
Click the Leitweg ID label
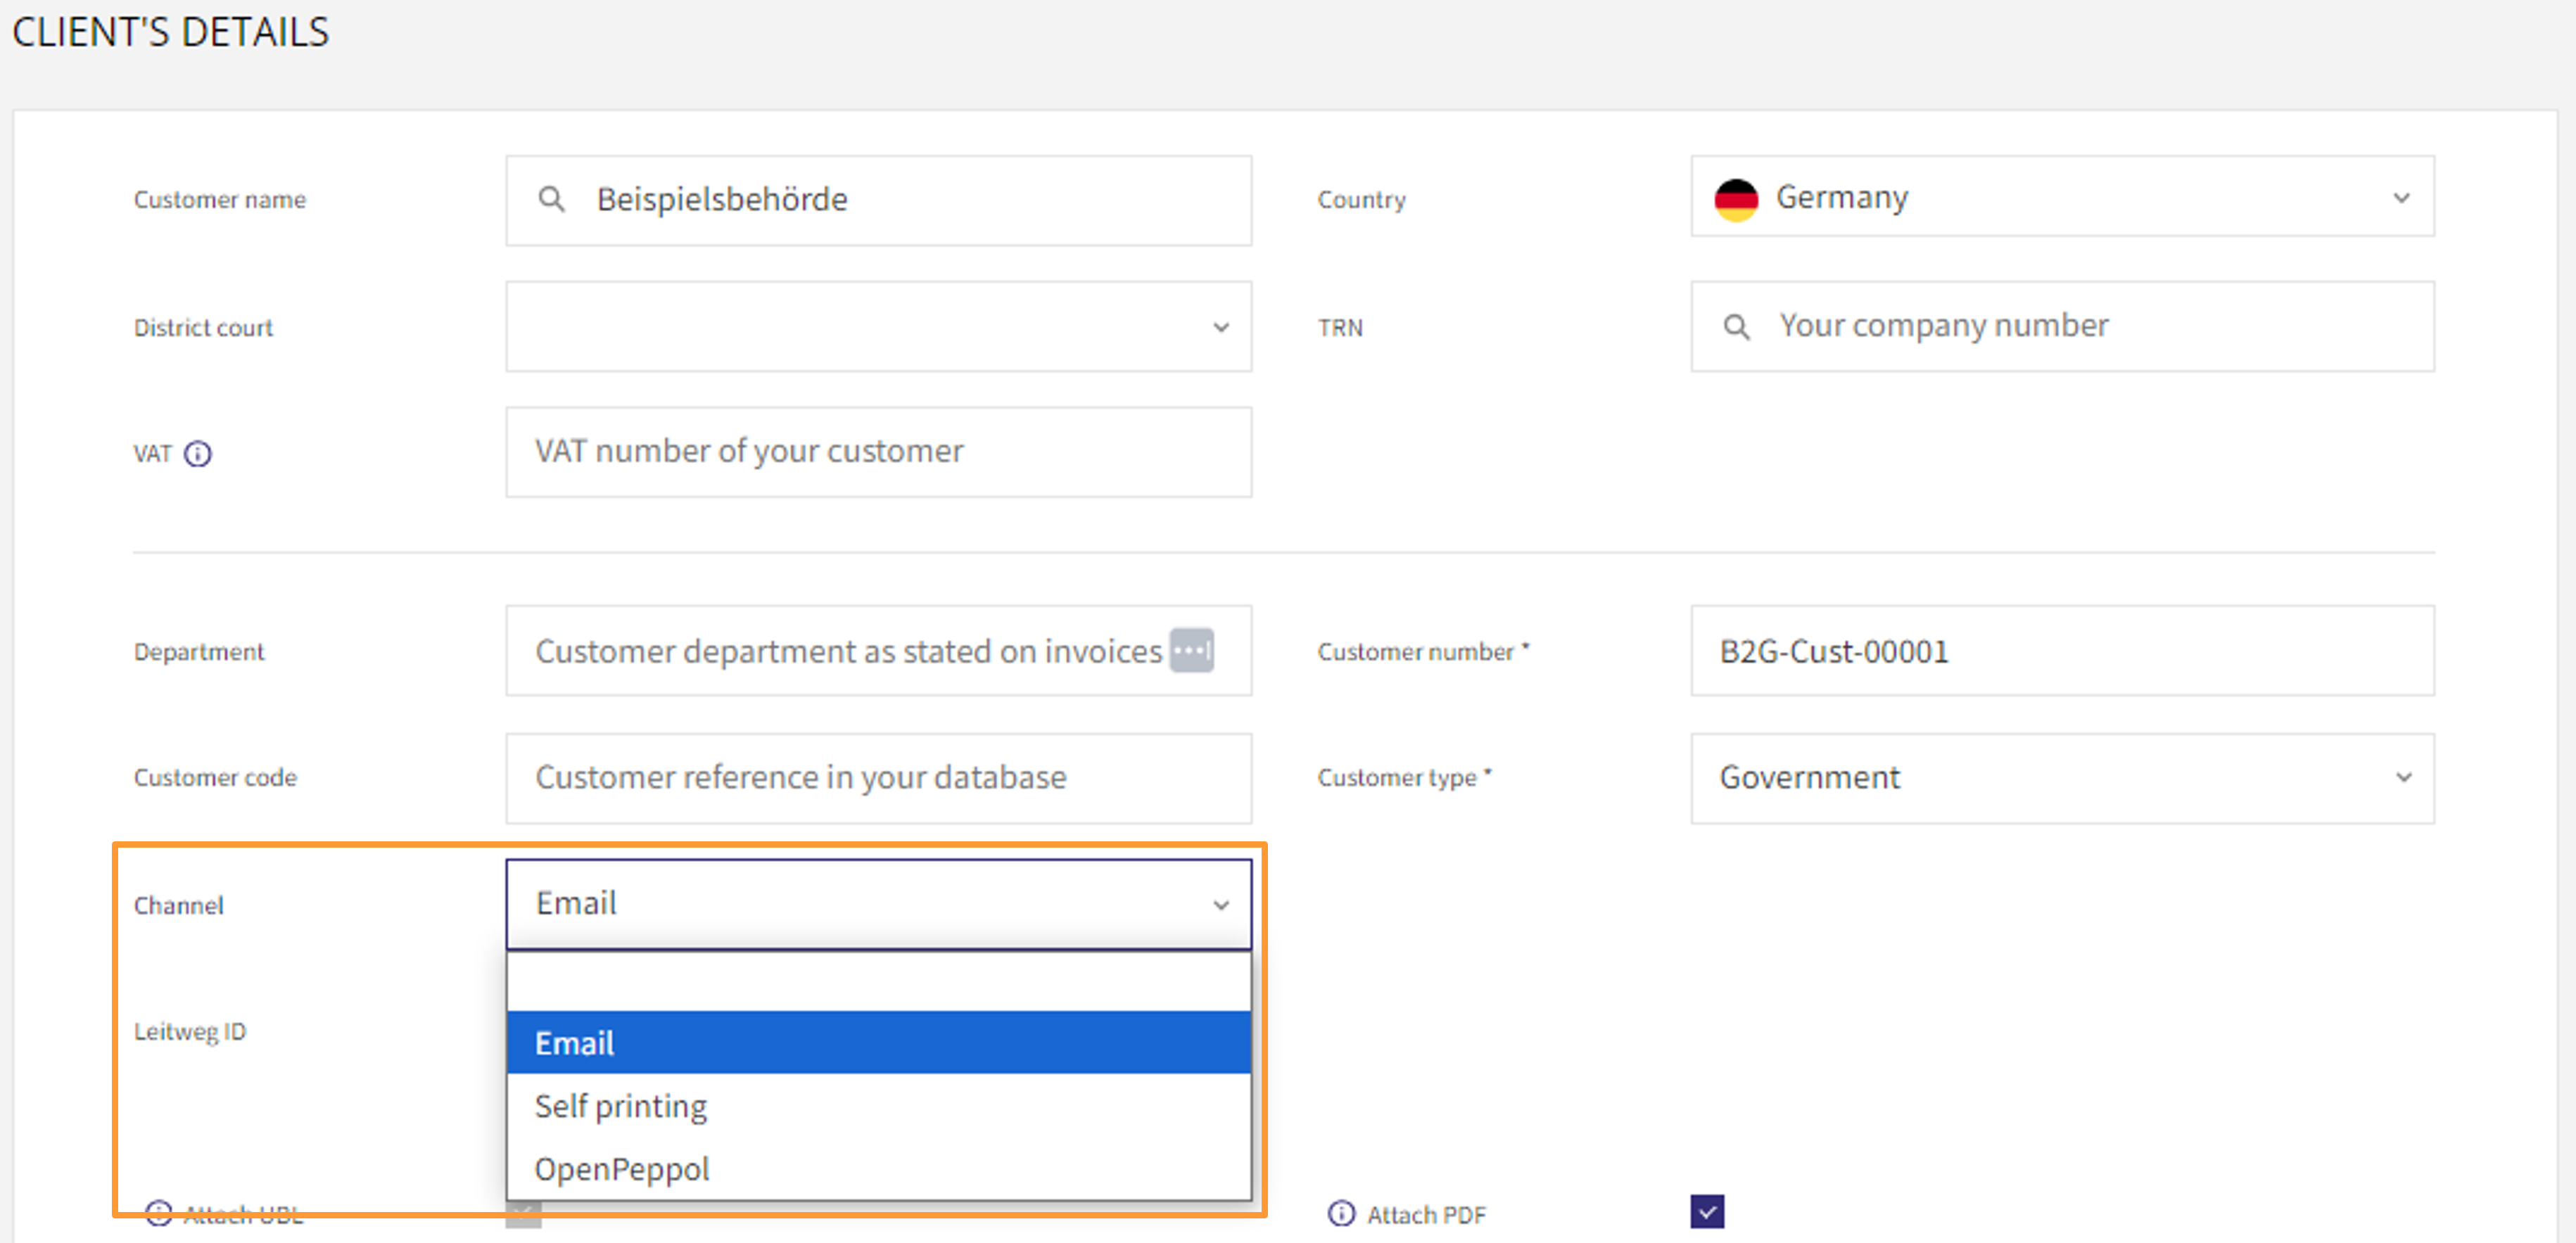pyautogui.click(x=190, y=1031)
